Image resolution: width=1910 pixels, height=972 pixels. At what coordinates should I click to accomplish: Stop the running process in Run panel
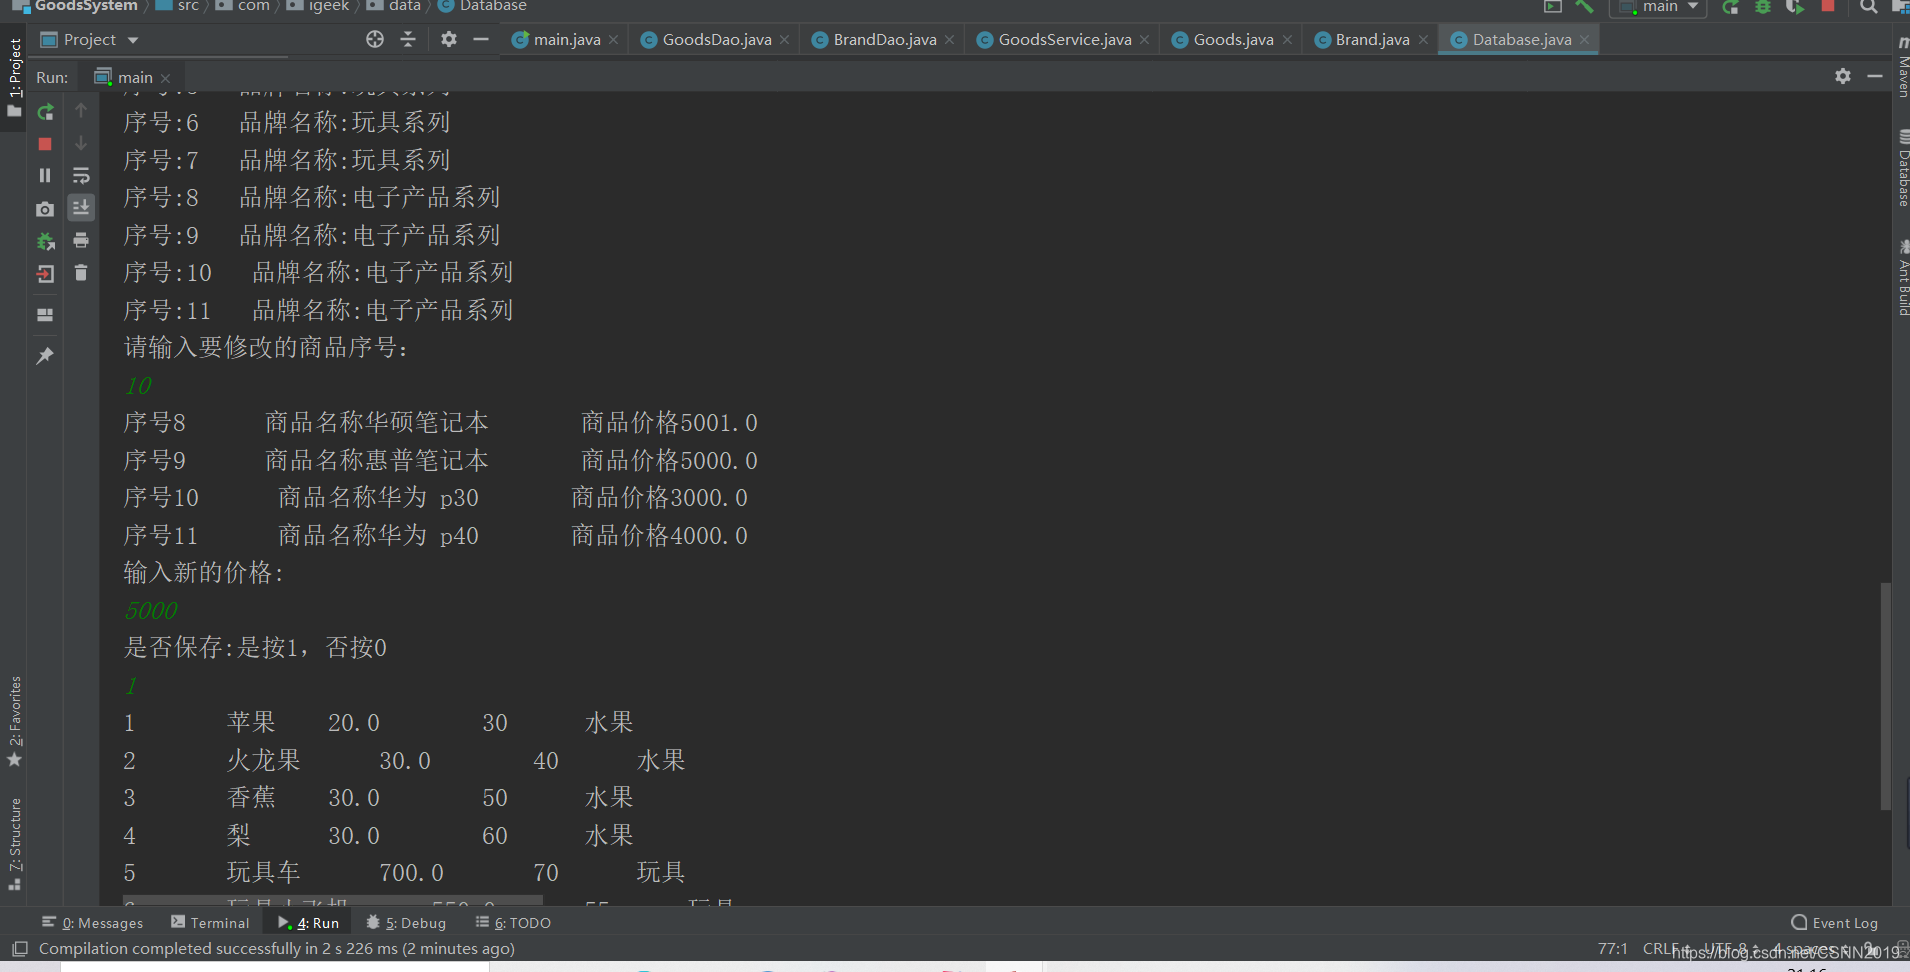pyautogui.click(x=45, y=144)
